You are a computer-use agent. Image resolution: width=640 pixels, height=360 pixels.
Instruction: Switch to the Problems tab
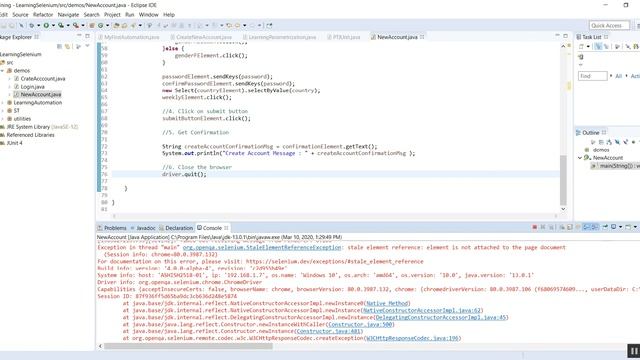[x=112, y=228]
